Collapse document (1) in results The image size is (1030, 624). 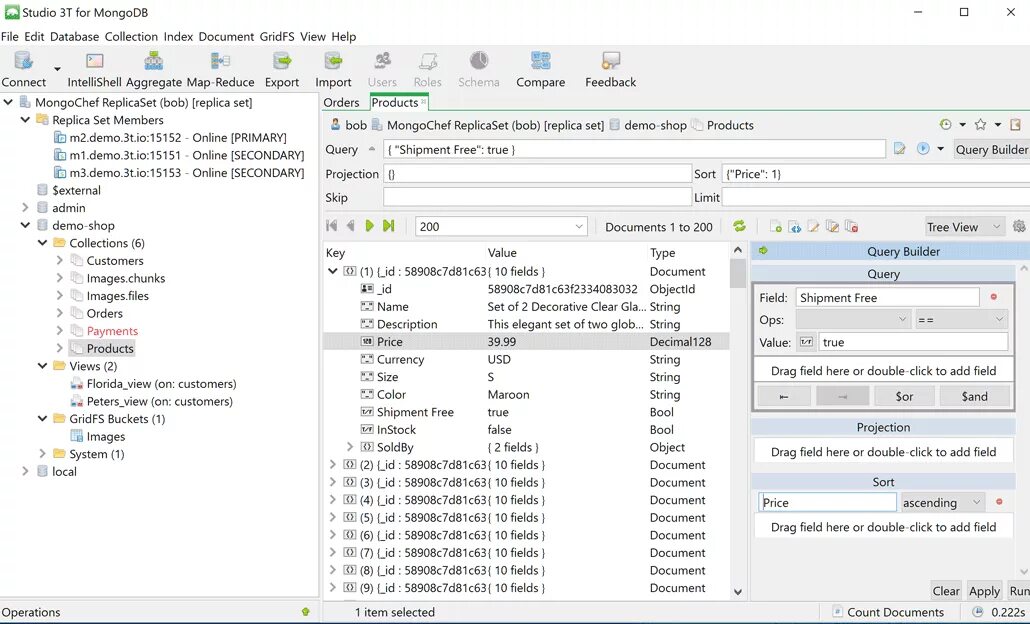tap(333, 271)
